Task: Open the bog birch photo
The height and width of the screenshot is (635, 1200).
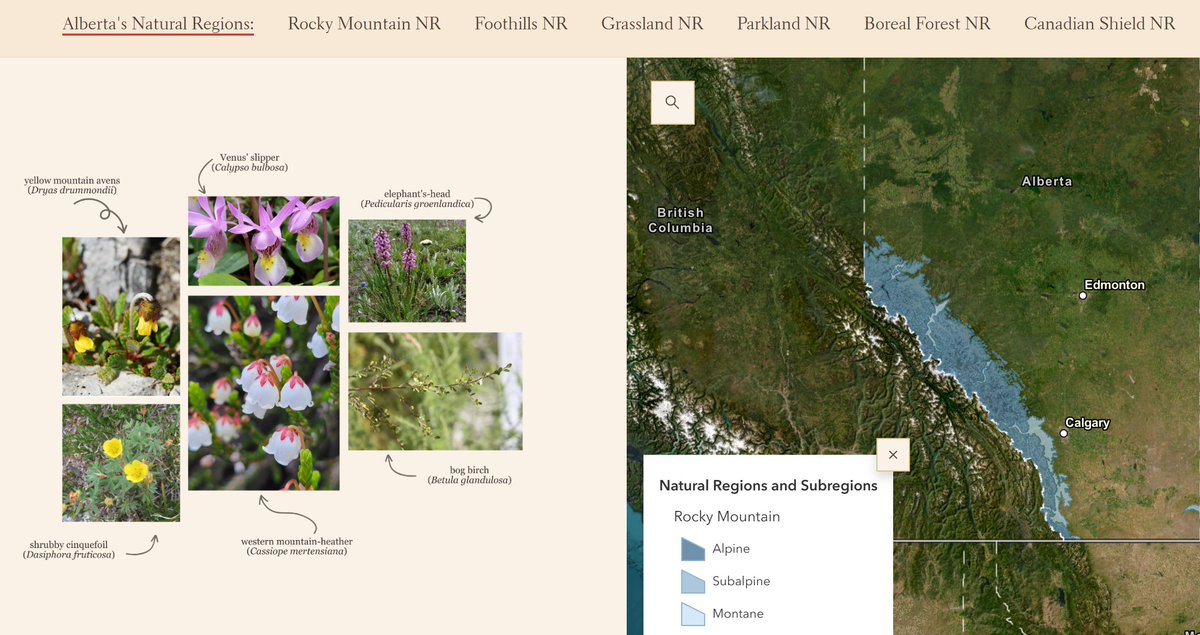Action: pyautogui.click(x=435, y=390)
